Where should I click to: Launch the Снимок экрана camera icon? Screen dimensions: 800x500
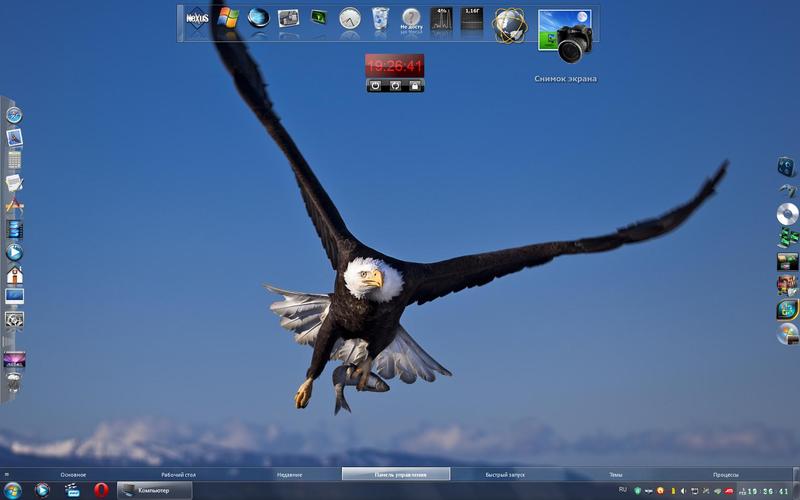coord(565,36)
